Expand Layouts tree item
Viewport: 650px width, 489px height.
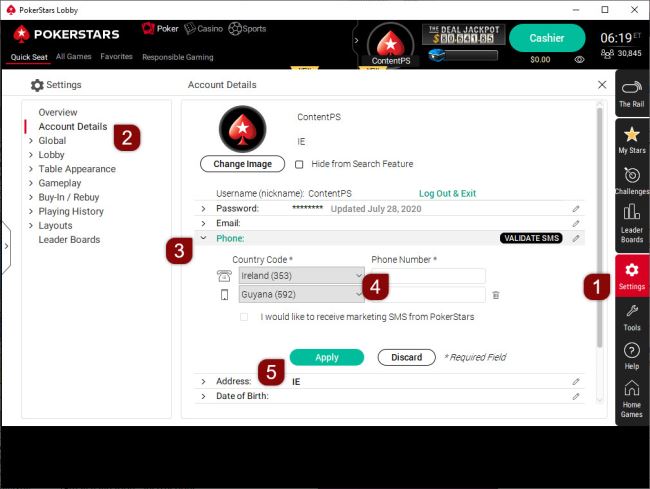coord(31,225)
